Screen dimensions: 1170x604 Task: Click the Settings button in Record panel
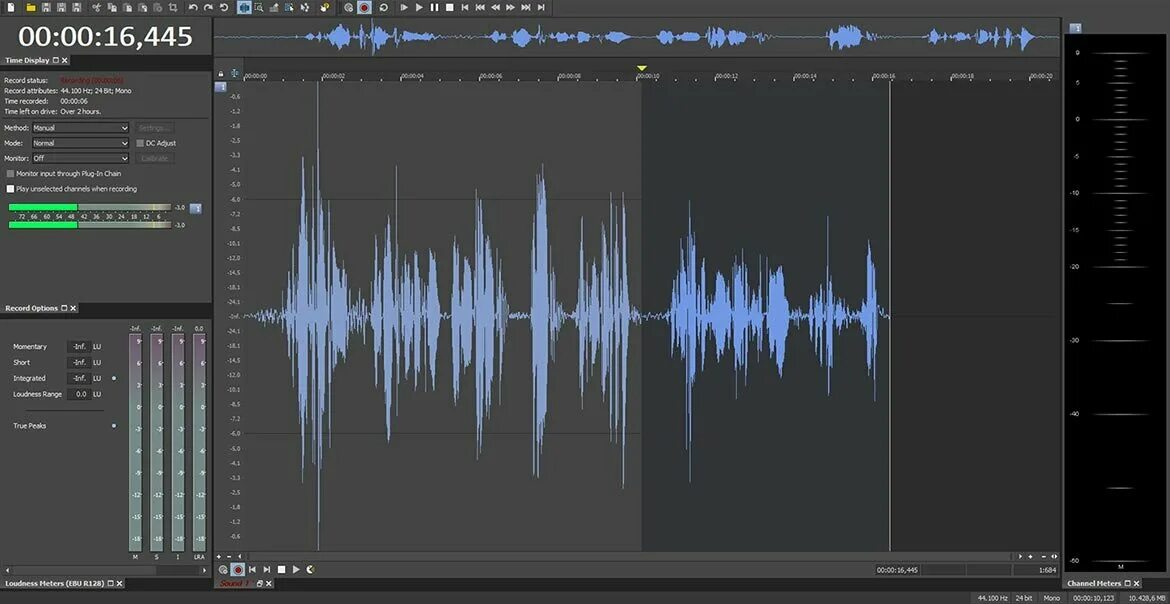153,127
